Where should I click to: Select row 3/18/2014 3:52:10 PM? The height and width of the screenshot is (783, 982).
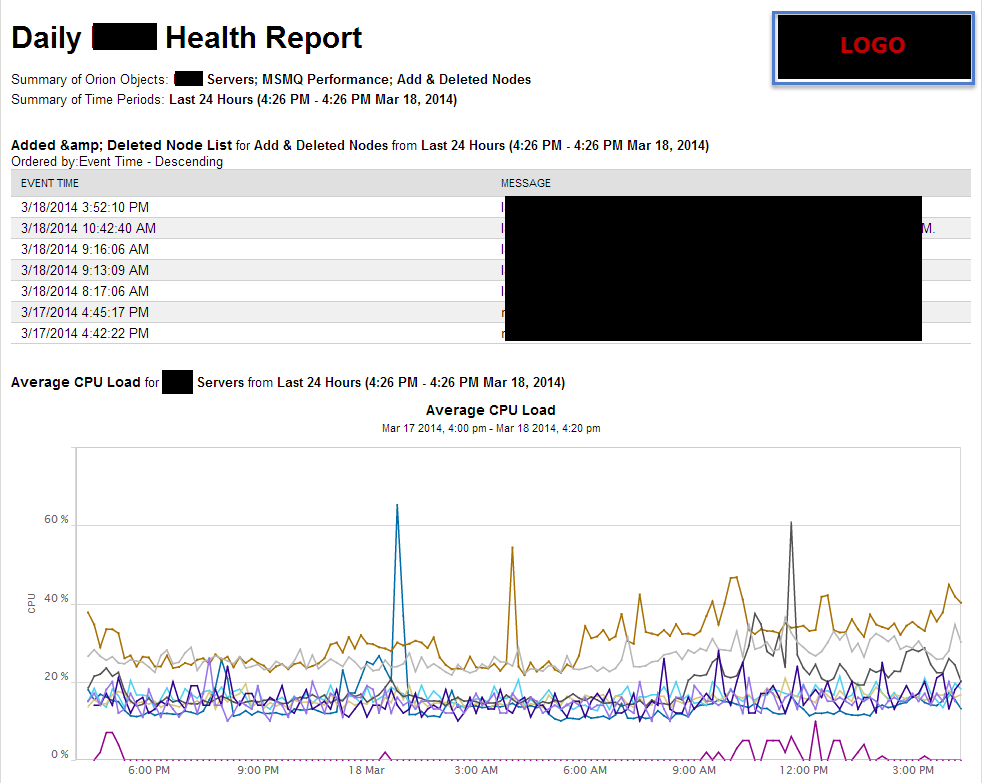(x=490, y=207)
